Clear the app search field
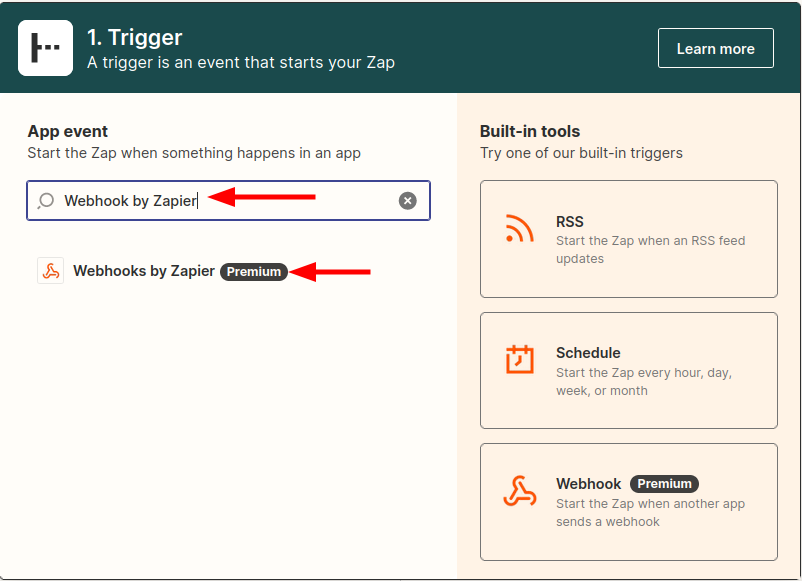The image size is (802, 581). [x=407, y=201]
